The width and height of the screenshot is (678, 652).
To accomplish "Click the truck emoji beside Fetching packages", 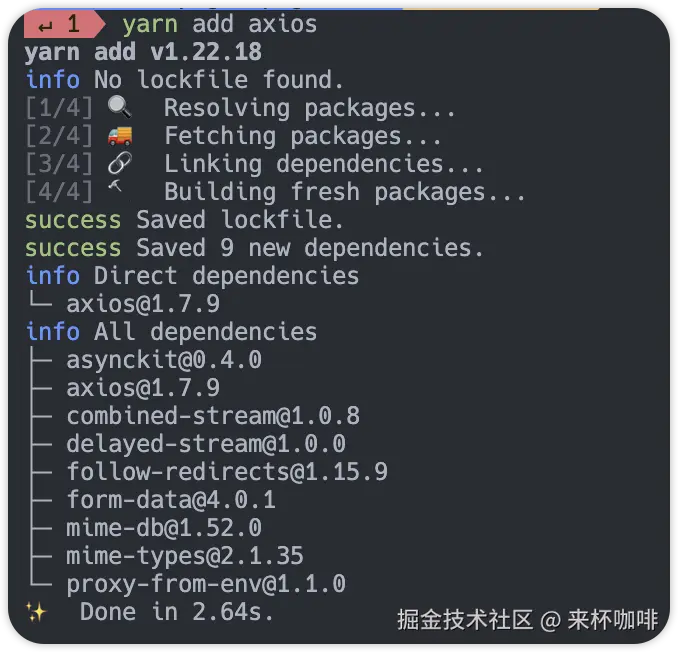I will click(x=119, y=135).
